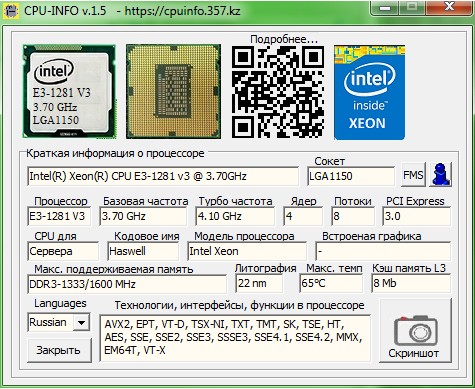Click the full processor name field
Image resolution: width=475 pixels, height=389 pixels.
point(163,176)
